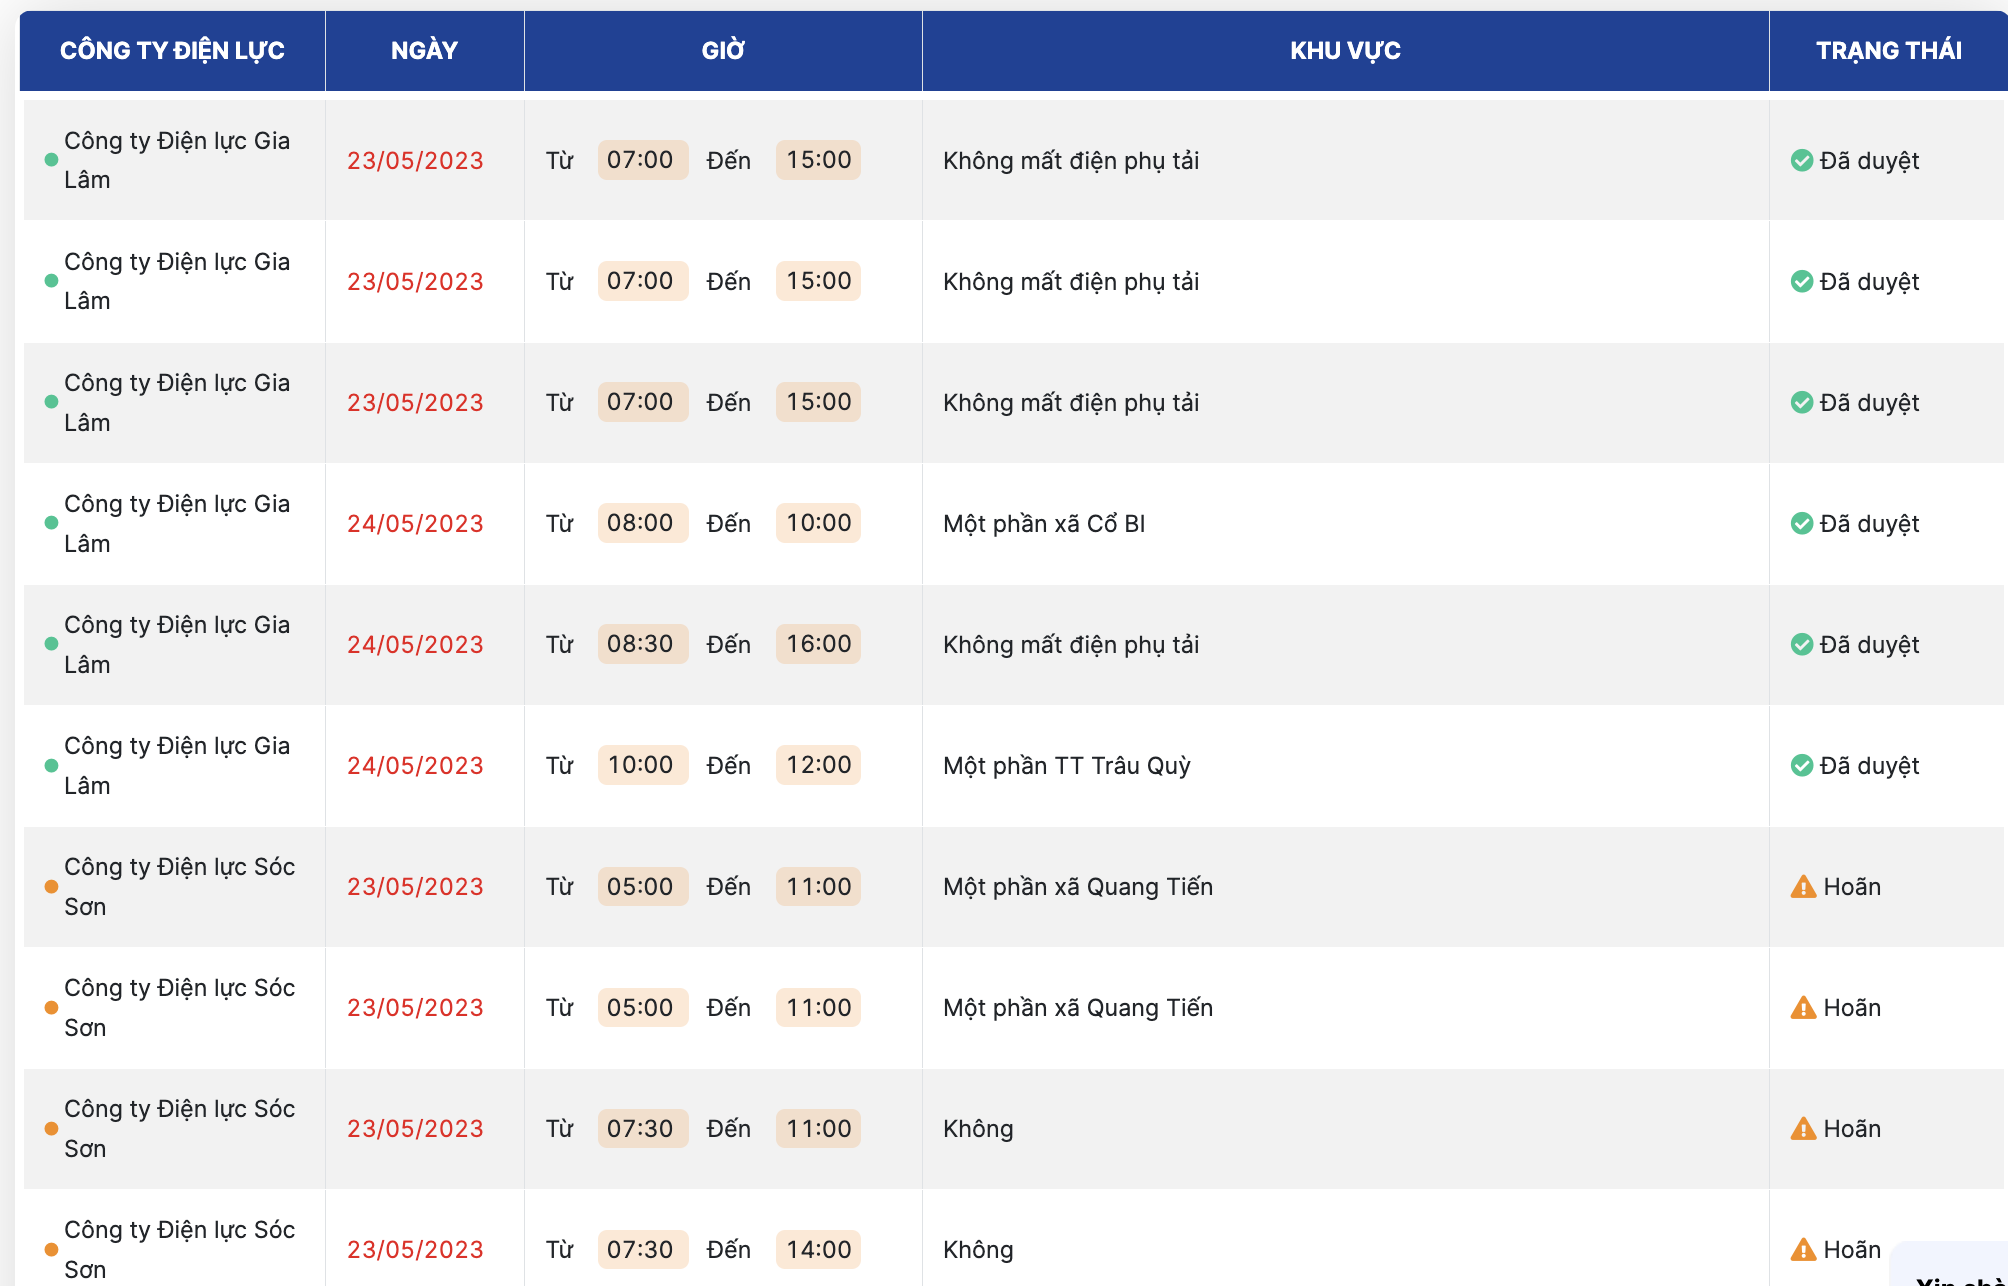Click the TRẠNG THÁI column header
This screenshot has height=1286, width=2008.
[x=1888, y=50]
